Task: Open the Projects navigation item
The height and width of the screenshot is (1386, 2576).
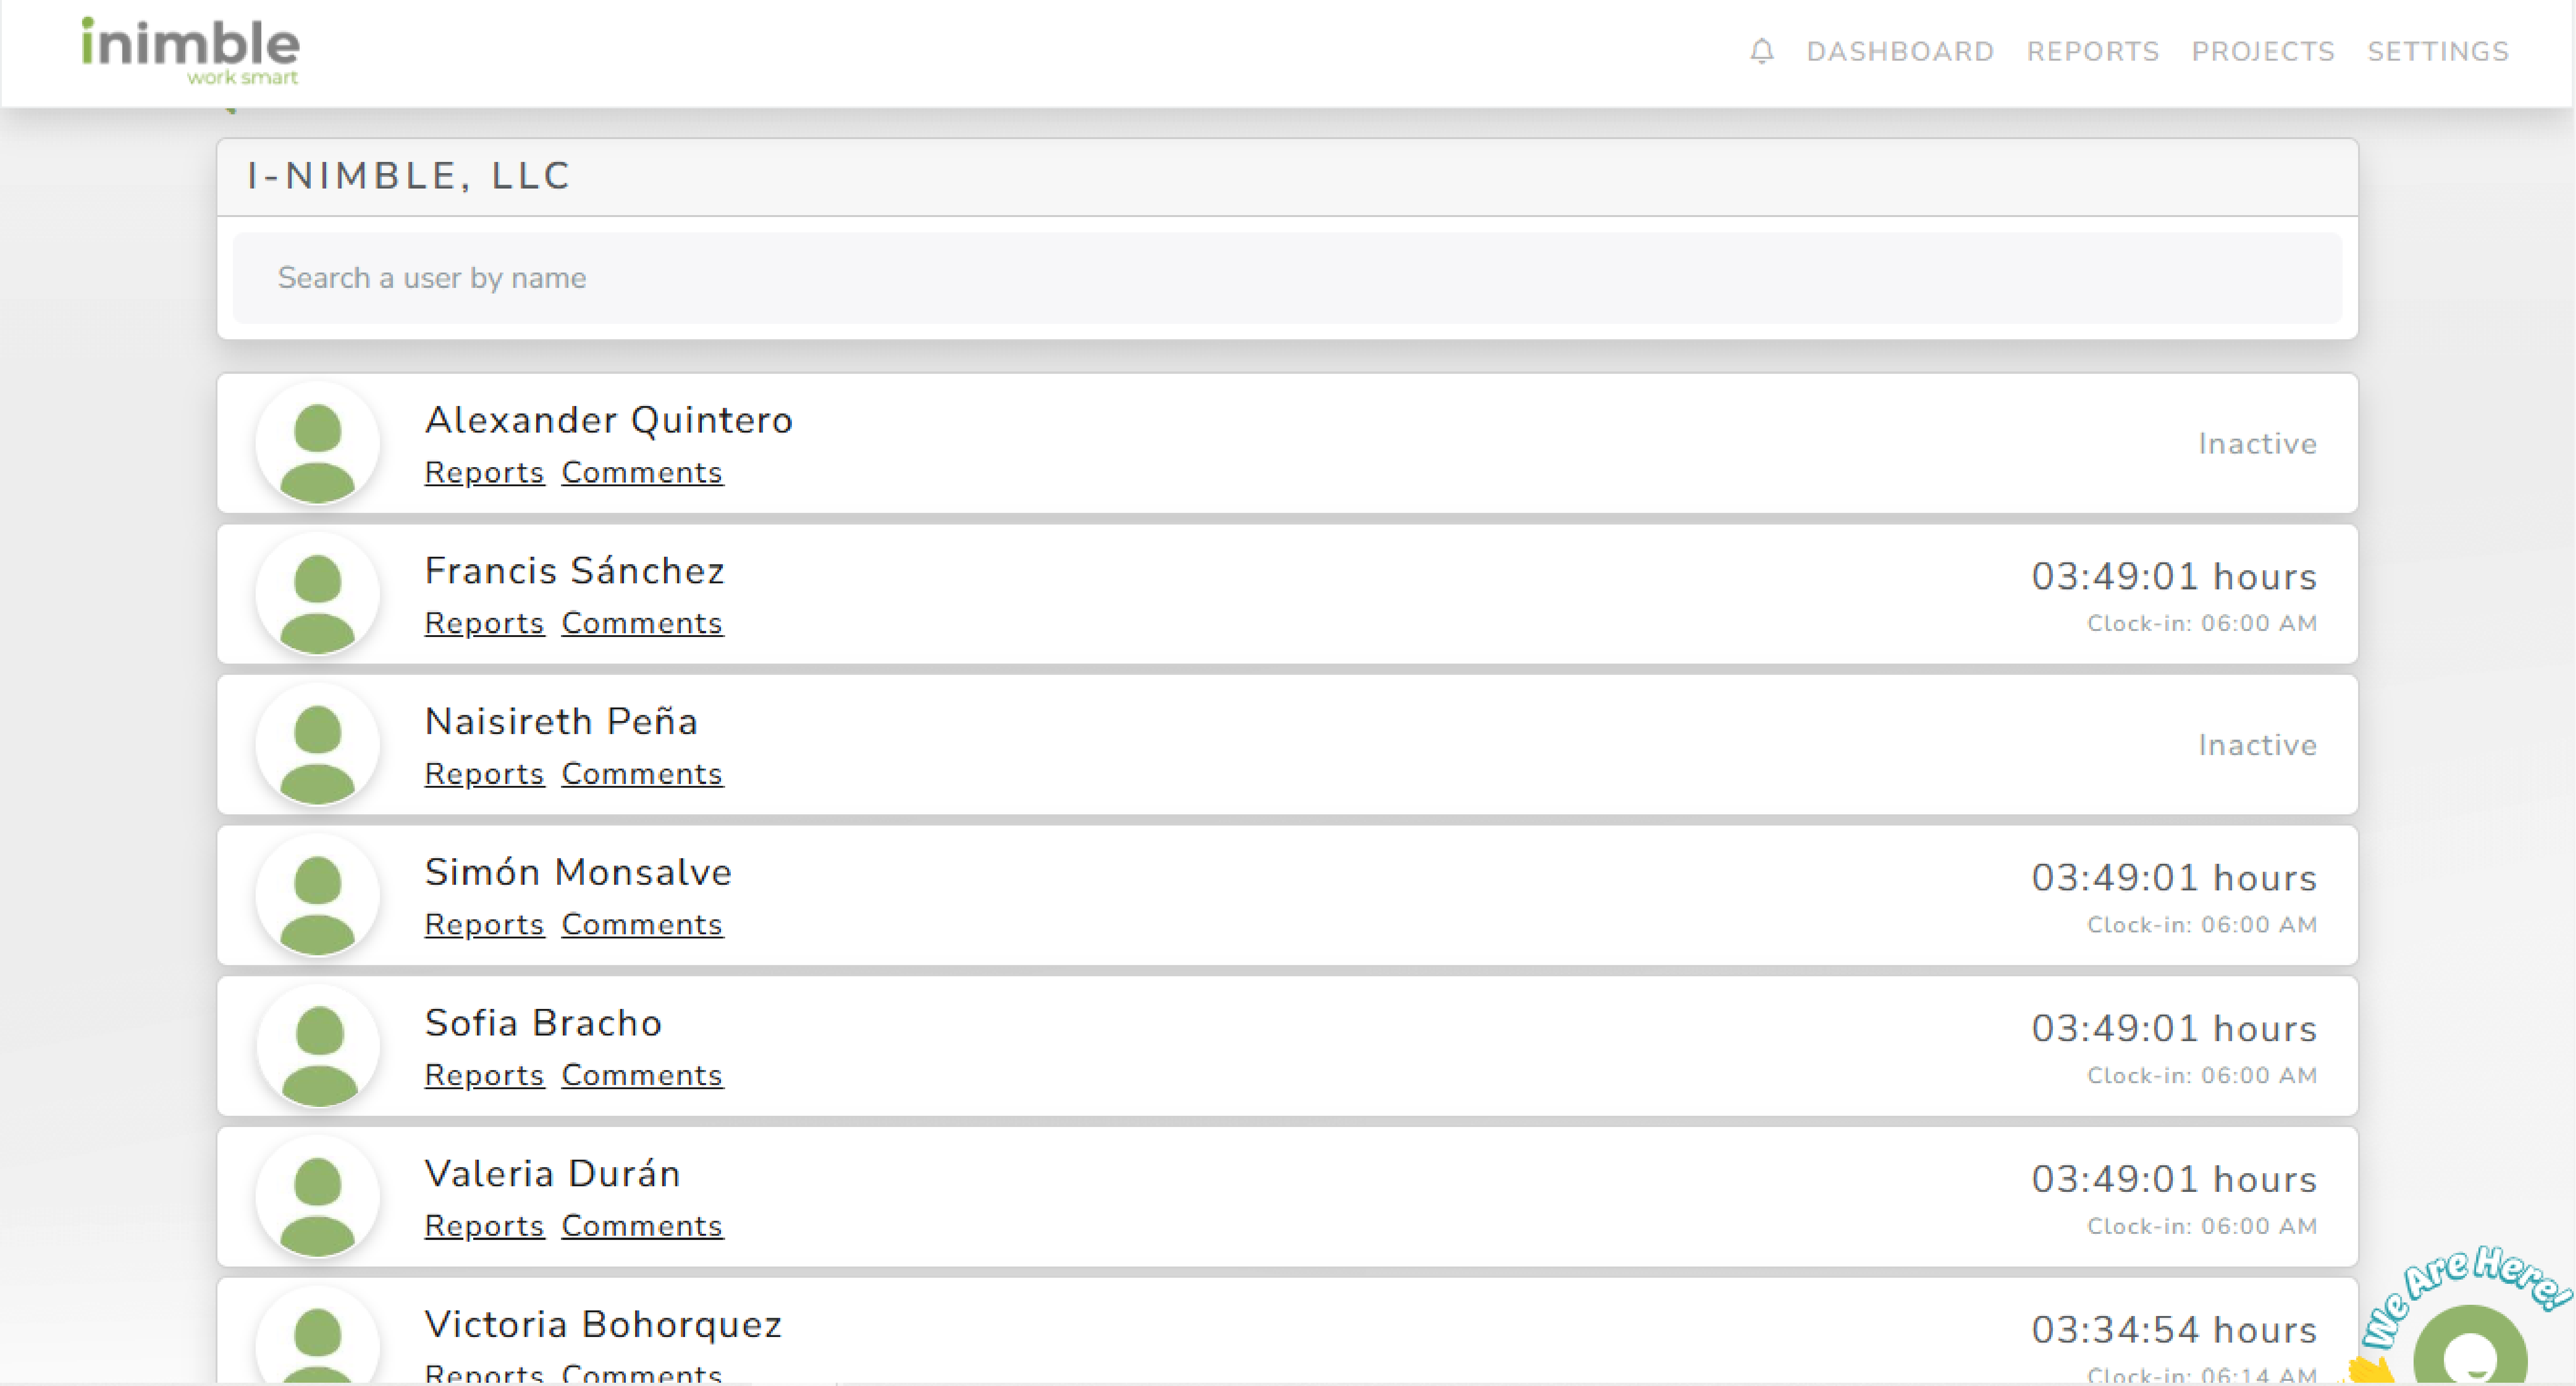Action: (x=2262, y=52)
